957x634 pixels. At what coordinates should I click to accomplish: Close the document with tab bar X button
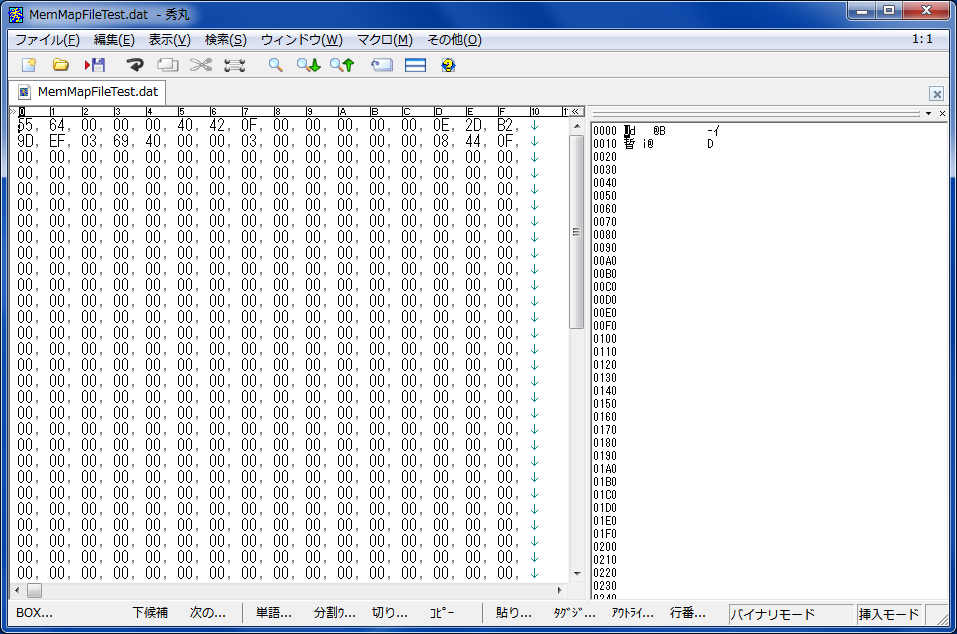[x=937, y=94]
